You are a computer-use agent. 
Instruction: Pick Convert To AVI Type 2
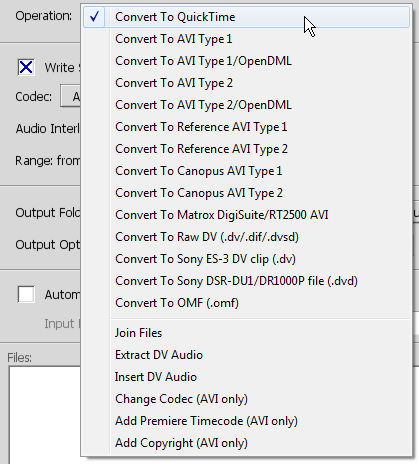pyautogui.click(x=246, y=83)
